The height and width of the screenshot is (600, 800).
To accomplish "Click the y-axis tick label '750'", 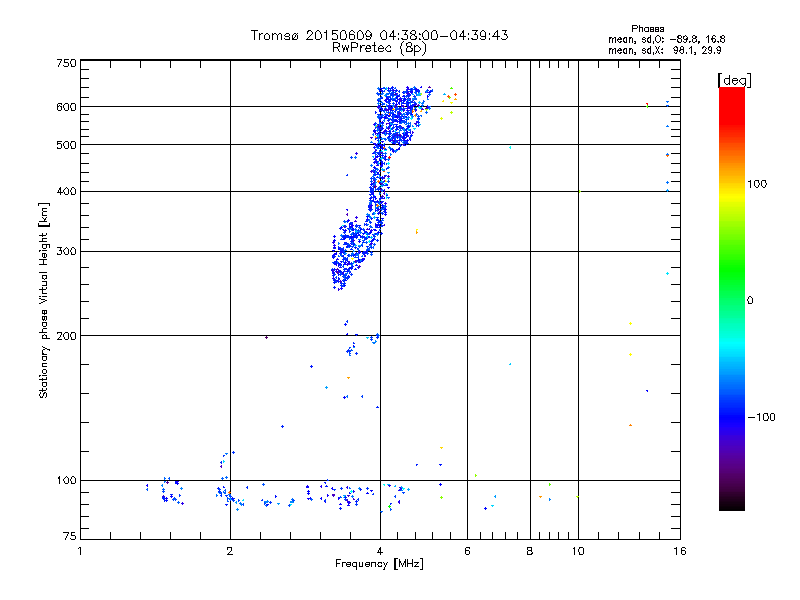I will pos(66,63).
